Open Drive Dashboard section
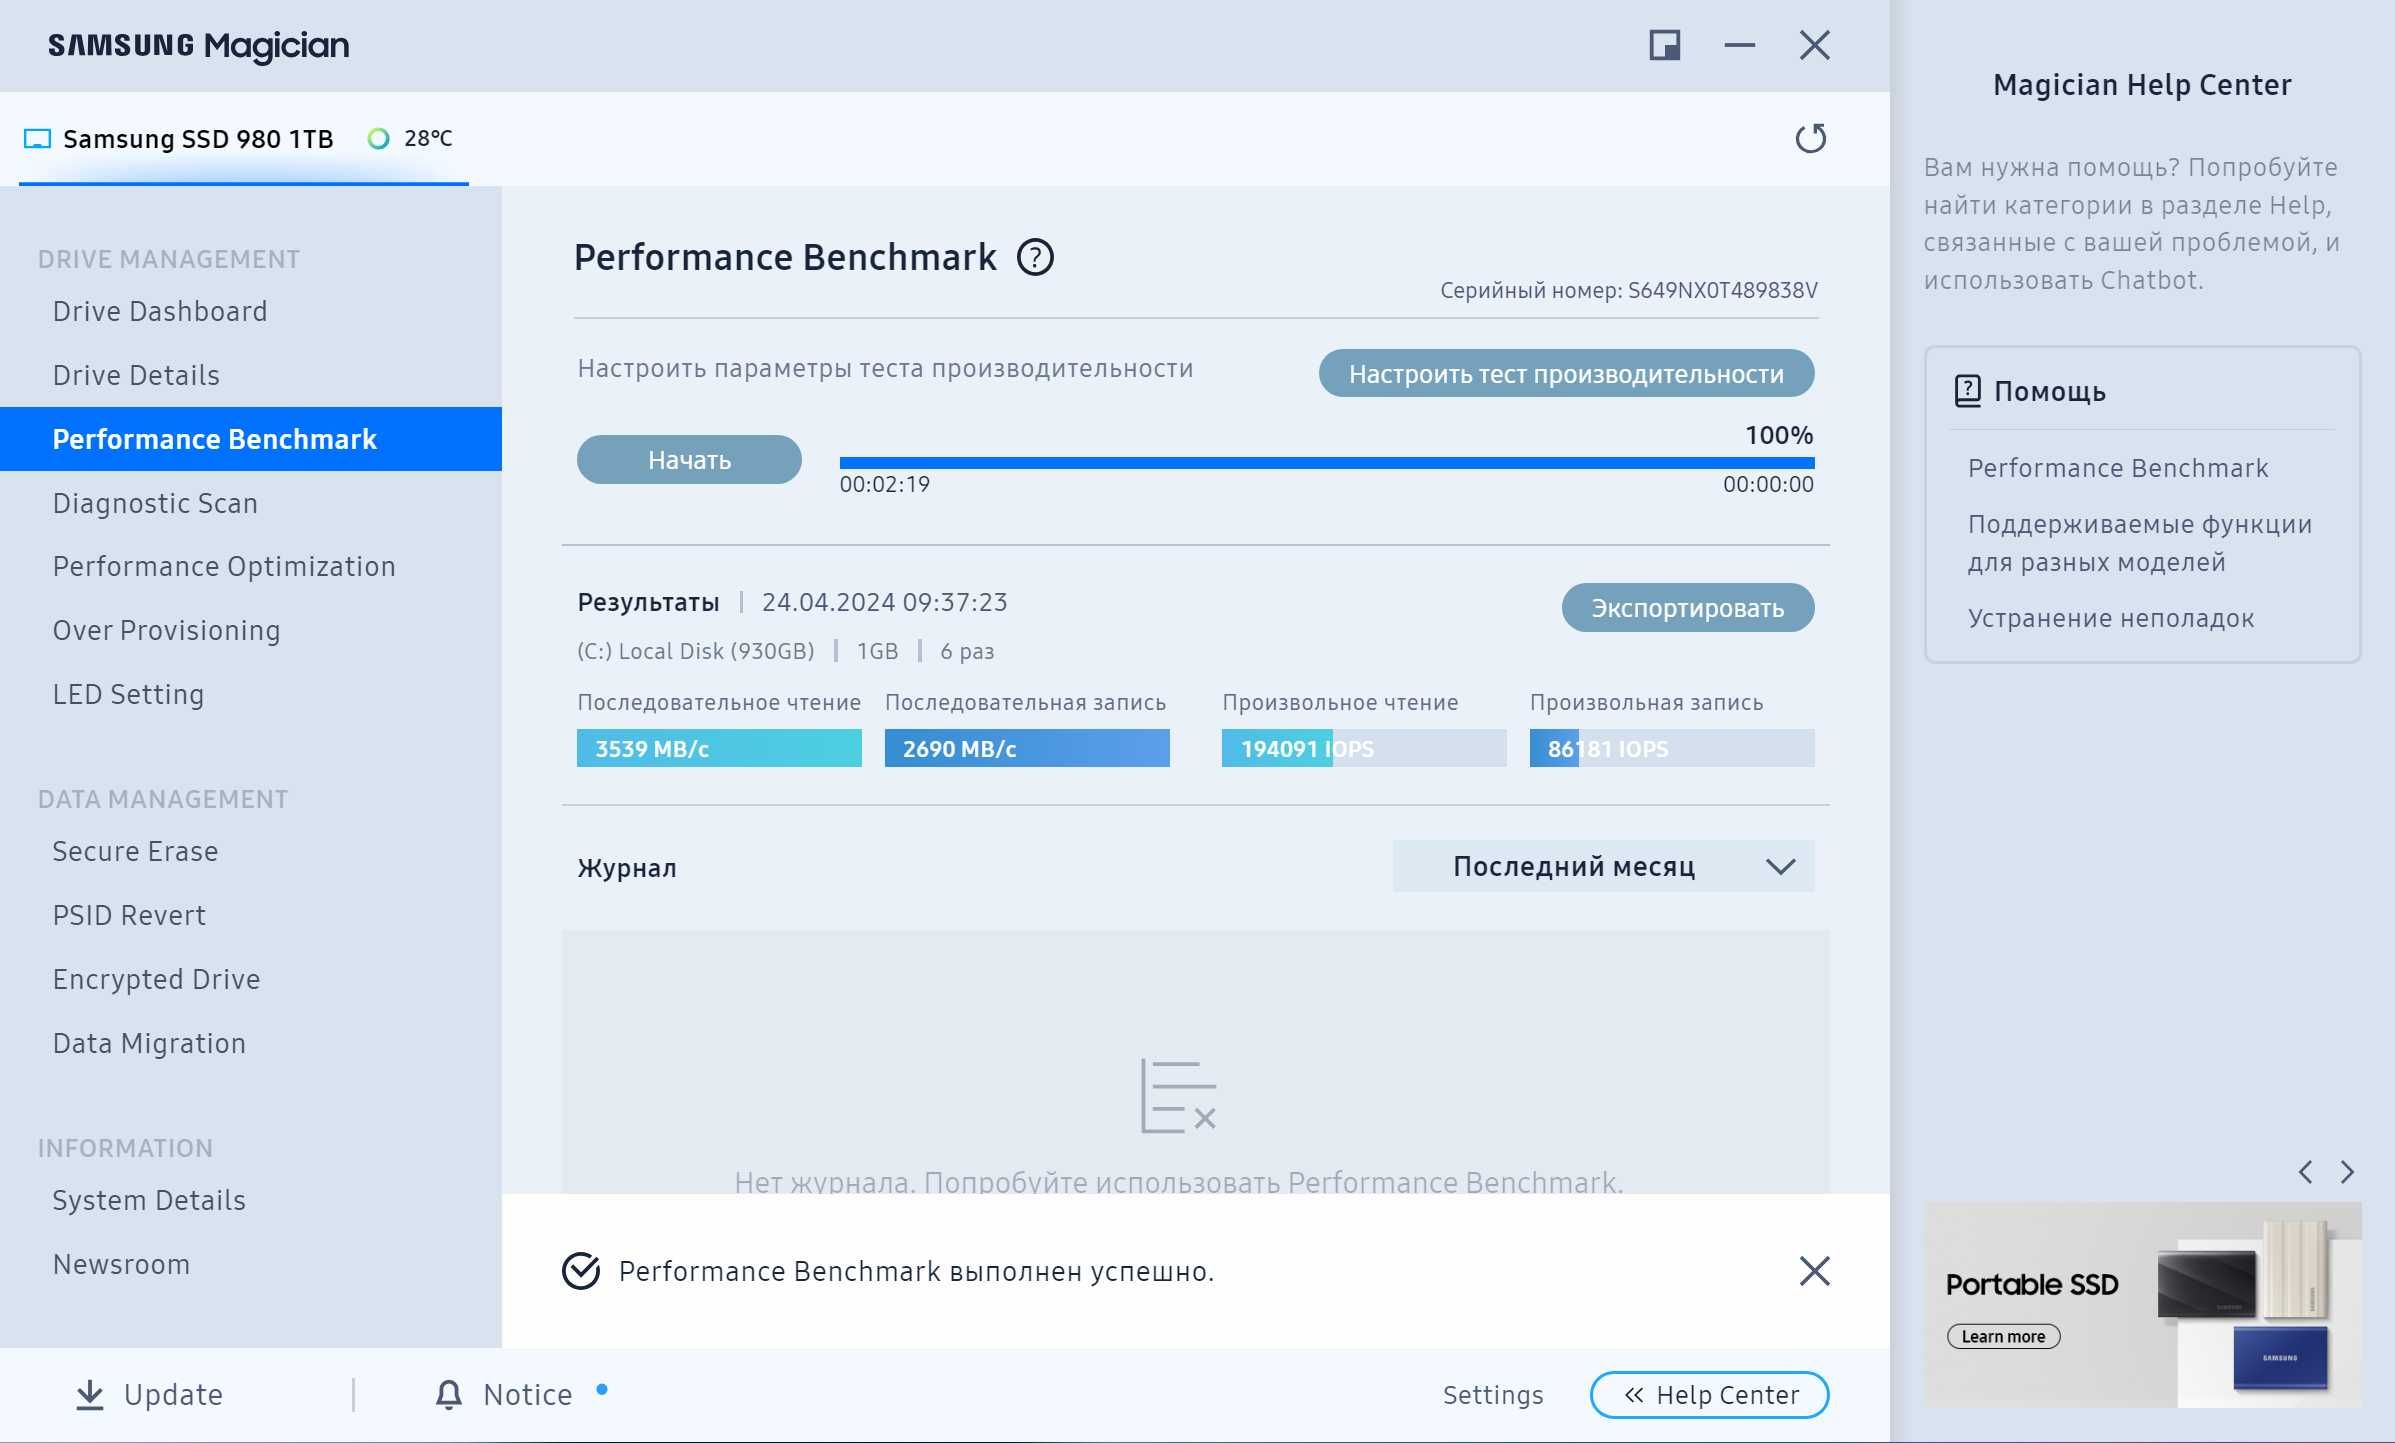This screenshot has height=1443, width=2395. coord(160,312)
